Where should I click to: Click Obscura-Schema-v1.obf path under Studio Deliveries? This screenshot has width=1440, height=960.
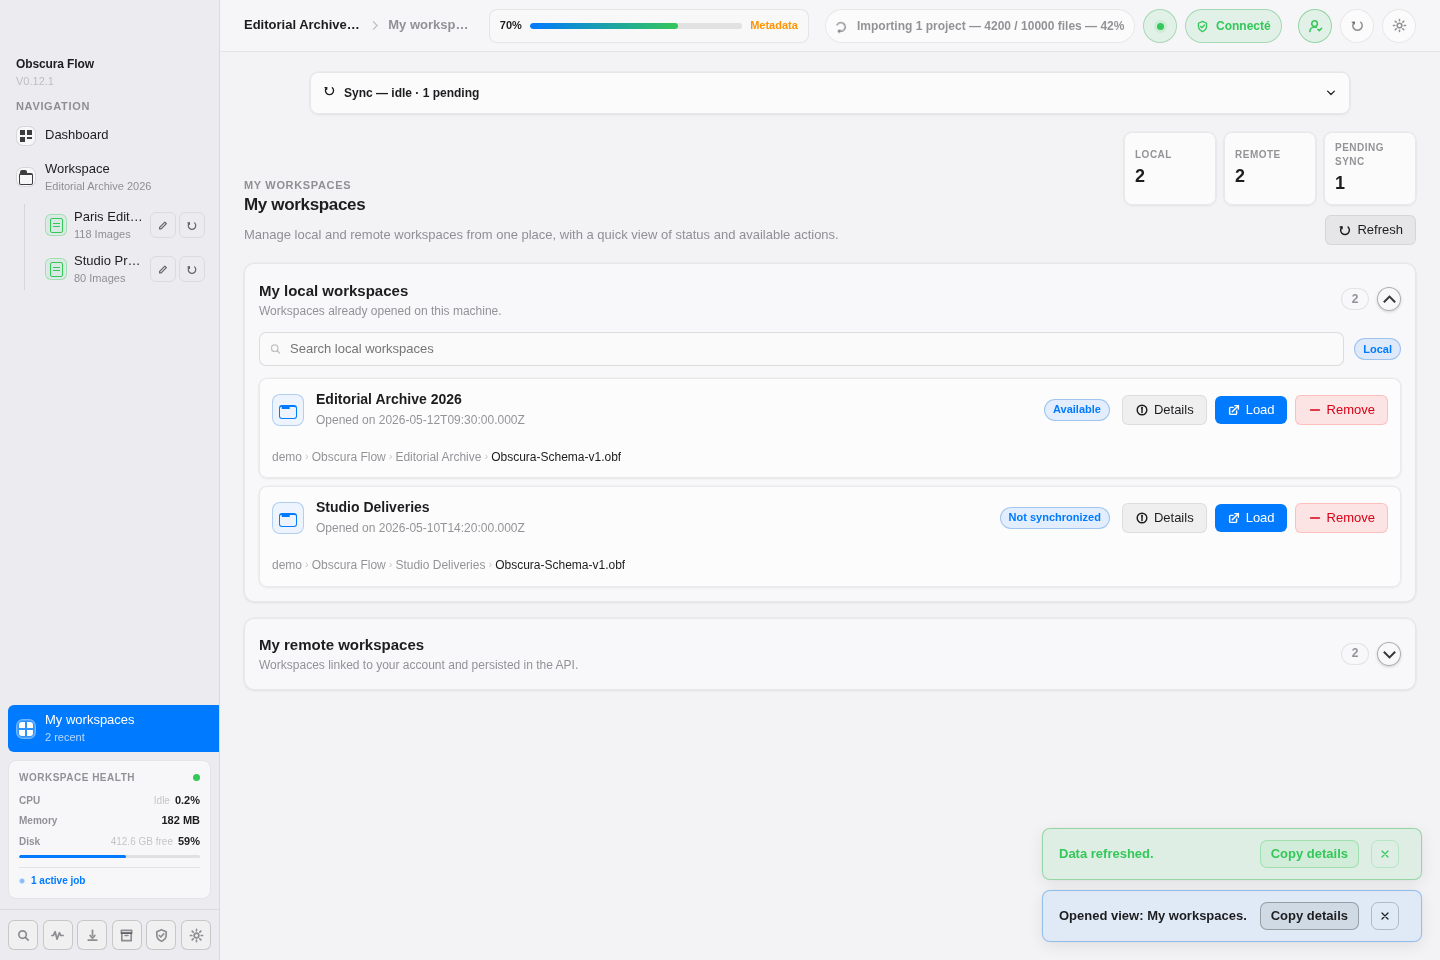pyautogui.click(x=560, y=565)
